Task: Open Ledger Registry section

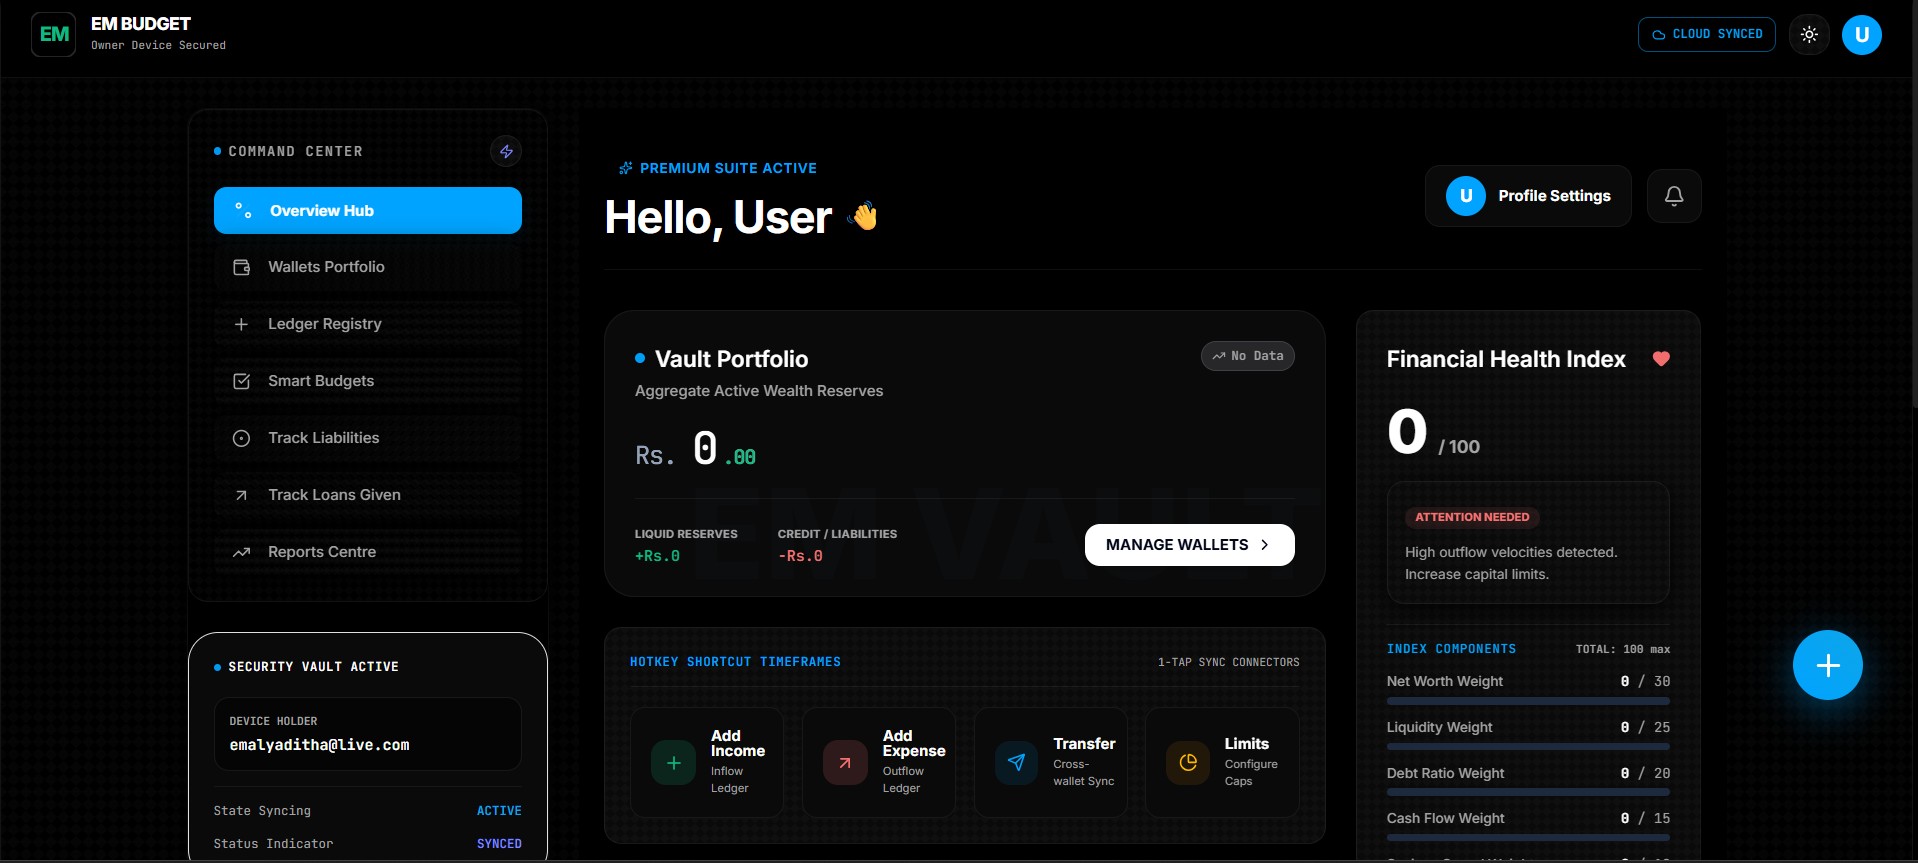Action: click(368, 324)
